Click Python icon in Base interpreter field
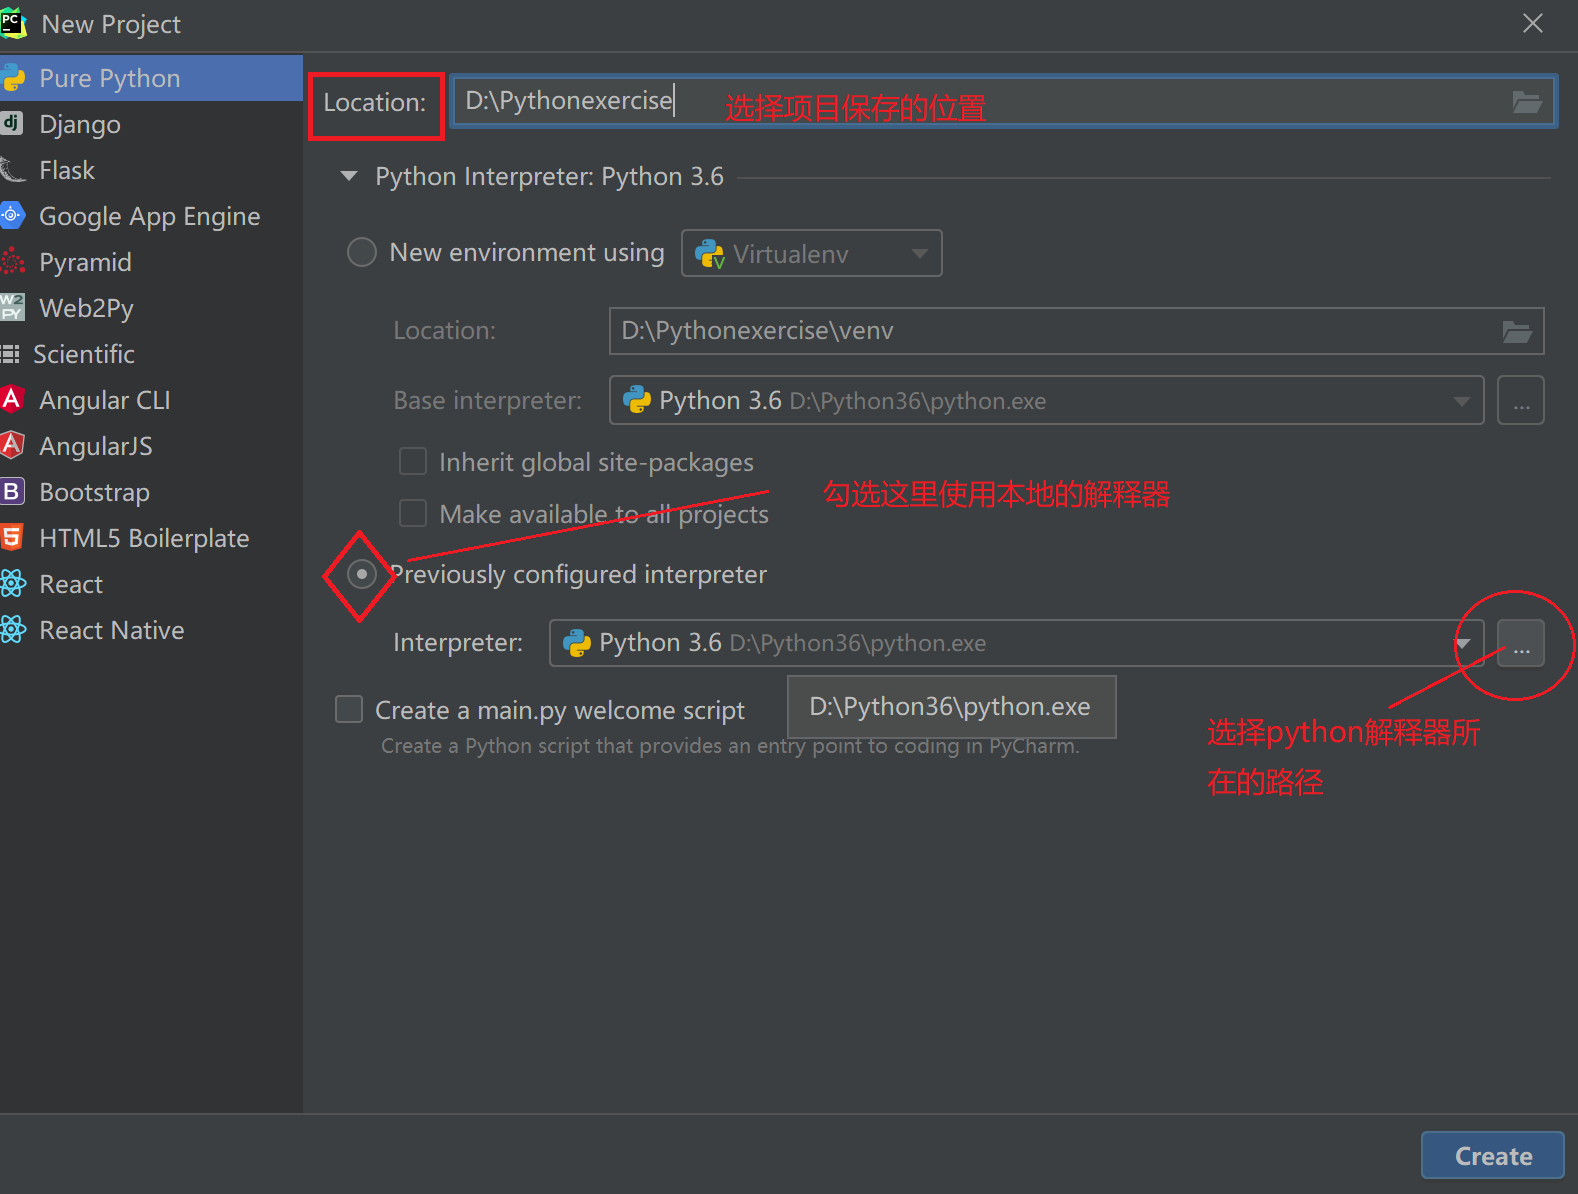Screen dimensions: 1578x1194 [x=637, y=400]
